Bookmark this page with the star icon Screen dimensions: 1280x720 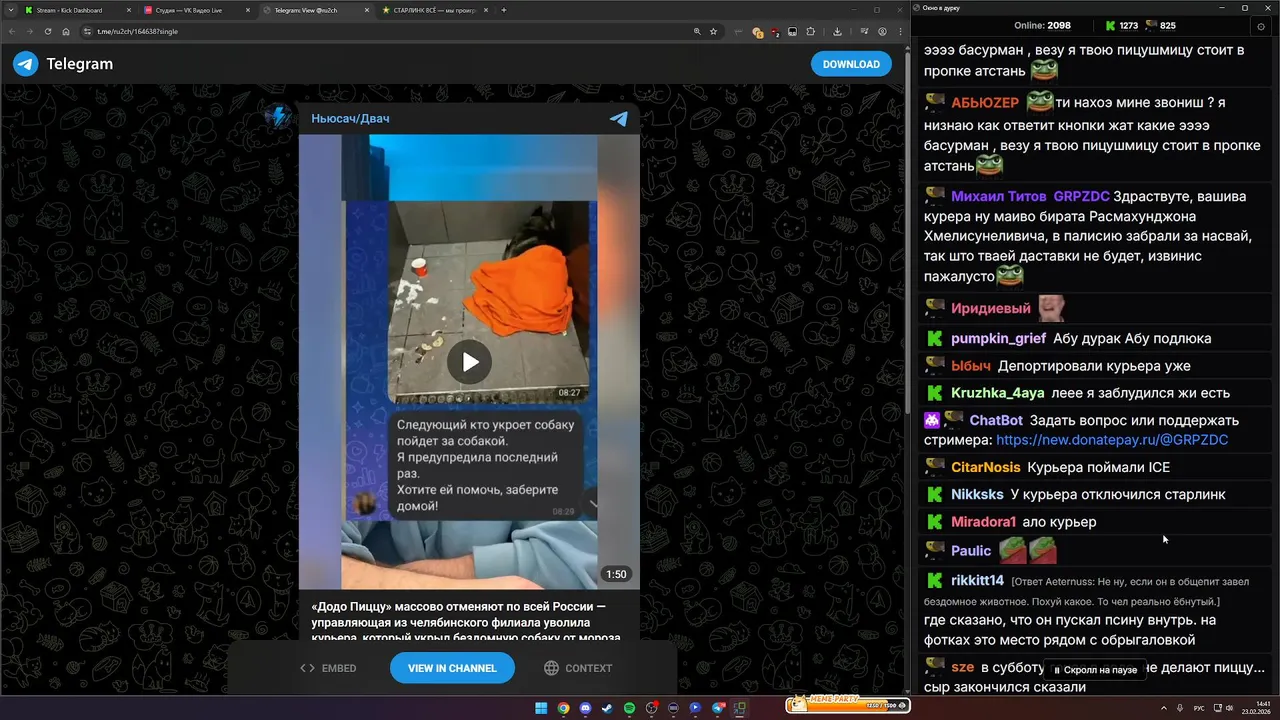click(x=713, y=31)
